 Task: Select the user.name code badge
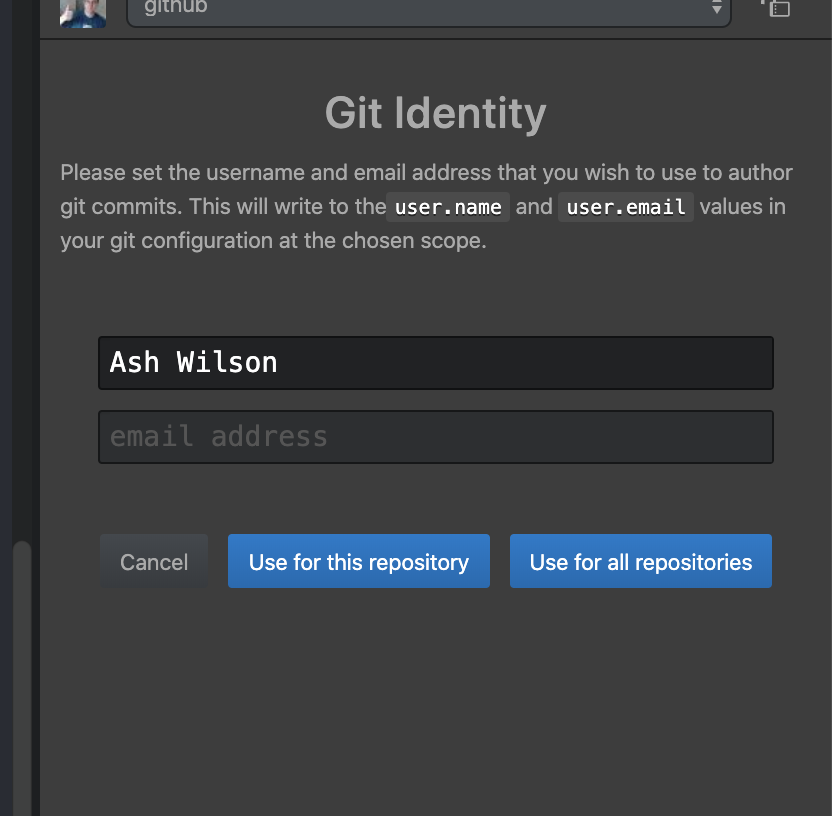pyautogui.click(x=447, y=207)
